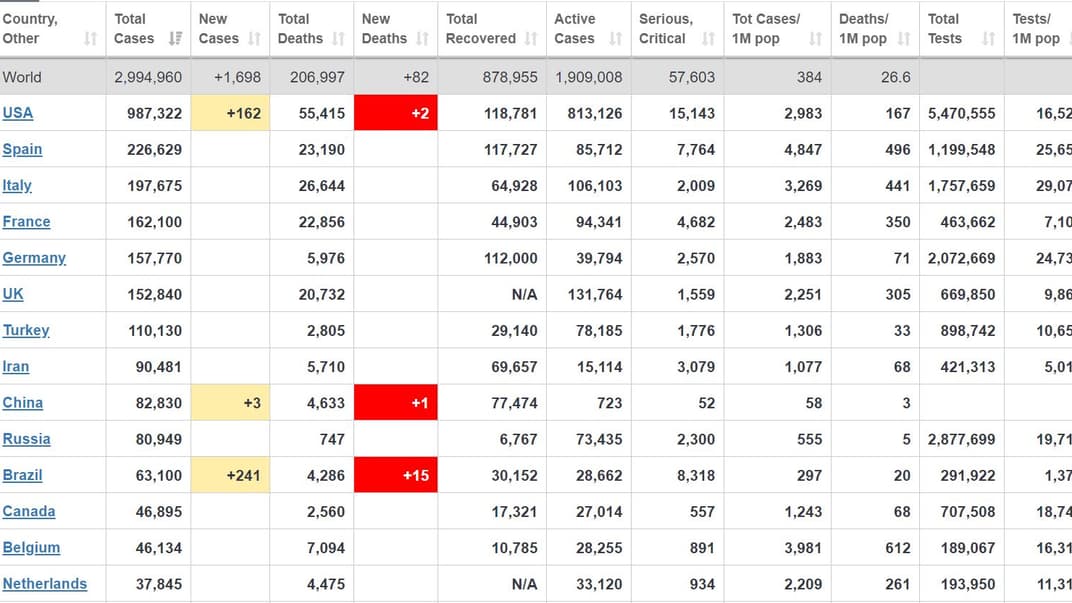
Task: Click Brazil new deaths red cell
Action: click(396, 475)
